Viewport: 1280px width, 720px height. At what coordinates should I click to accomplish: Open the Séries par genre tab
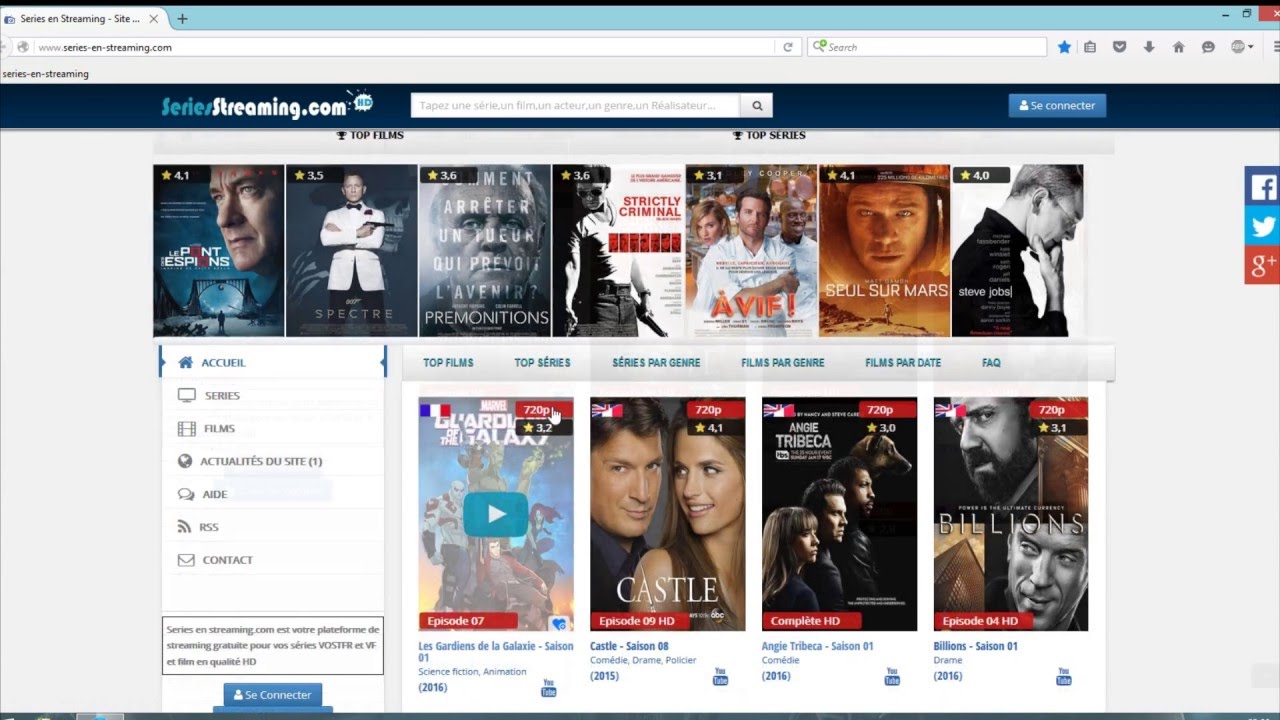tap(656, 363)
